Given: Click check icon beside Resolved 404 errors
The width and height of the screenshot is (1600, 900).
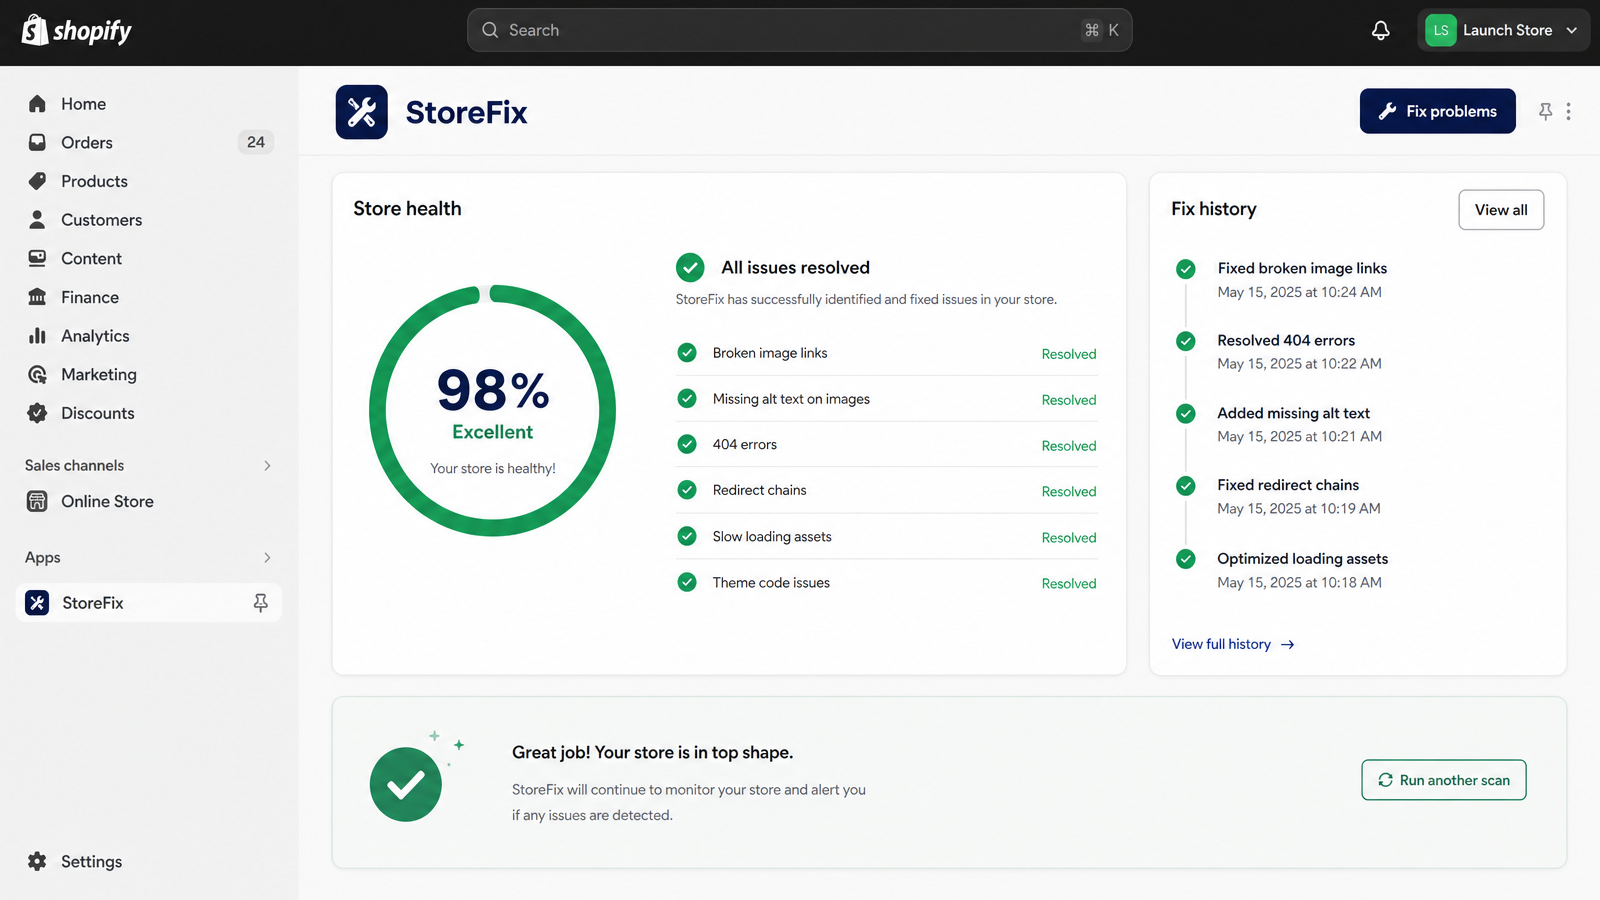Looking at the screenshot, I should click(x=1186, y=341).
